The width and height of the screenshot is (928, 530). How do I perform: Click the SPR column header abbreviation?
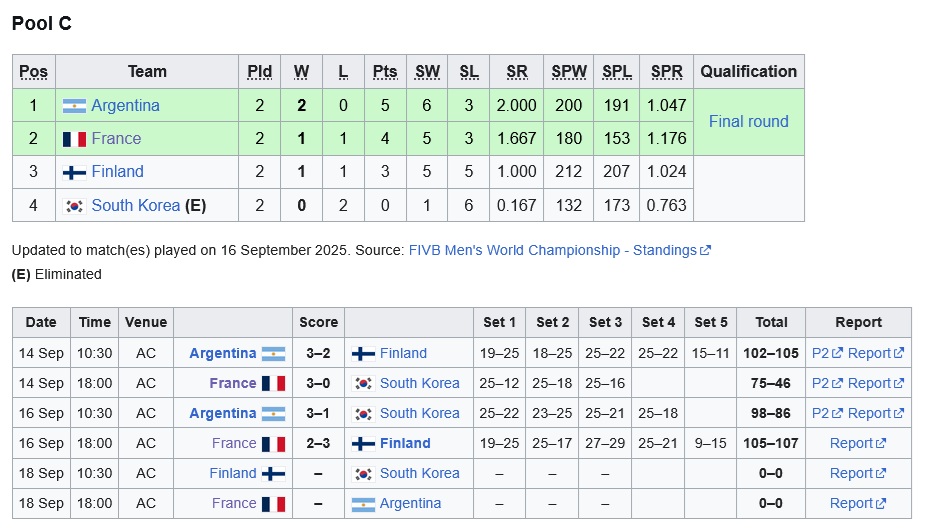pyautogui.click(x=666, y=72)
